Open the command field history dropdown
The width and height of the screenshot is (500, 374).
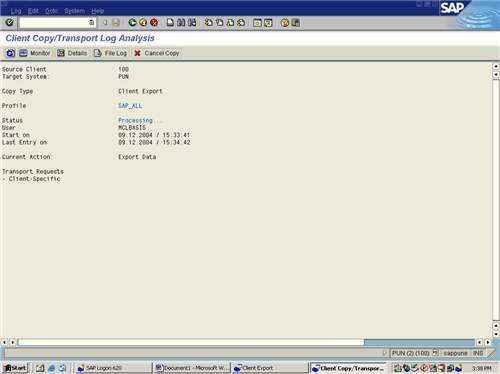(x=91, y=22)
